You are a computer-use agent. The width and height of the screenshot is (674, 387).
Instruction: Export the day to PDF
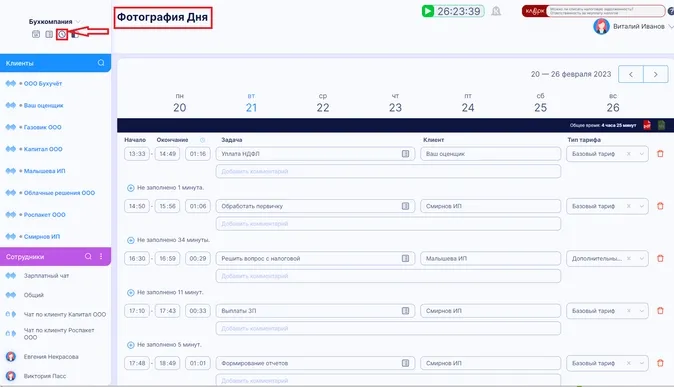coord(647,125)
